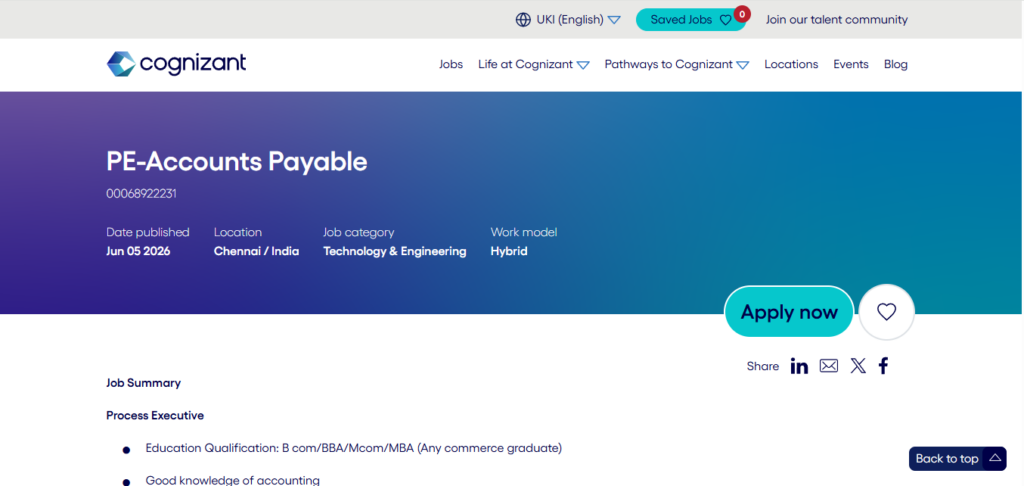This screenshot has height=486, width=1024.
Task: Click Good knowledge of accounting line
Action: coord(232,481)
